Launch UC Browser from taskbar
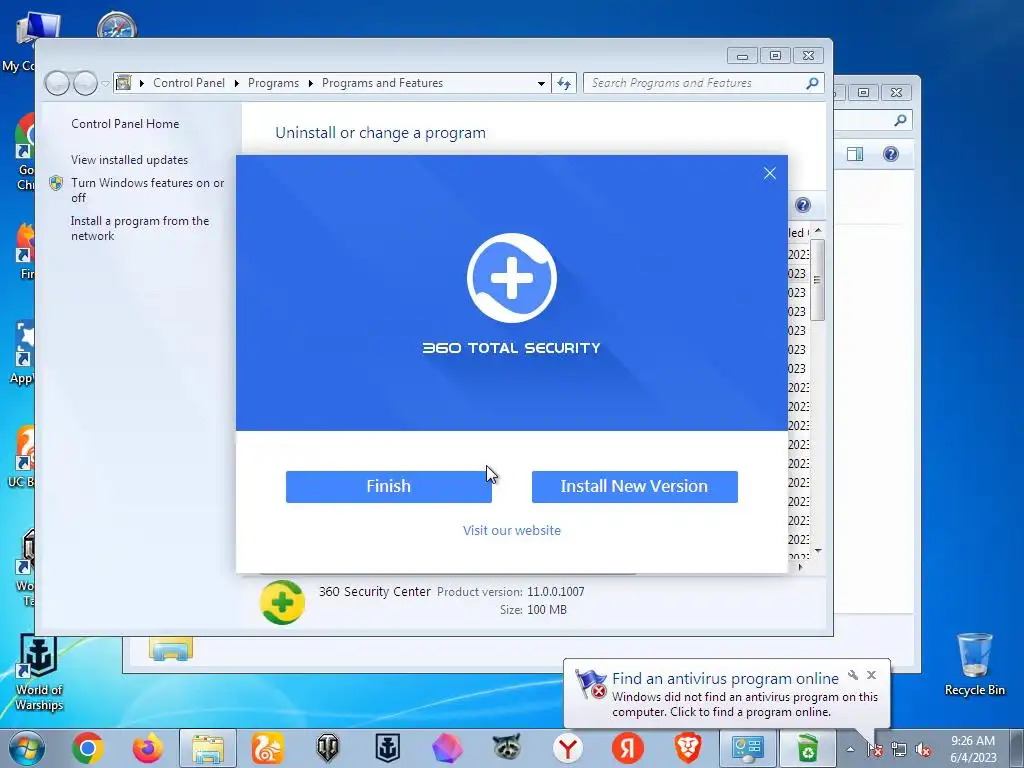This screenshot has width=1024, height=768. 268,748
